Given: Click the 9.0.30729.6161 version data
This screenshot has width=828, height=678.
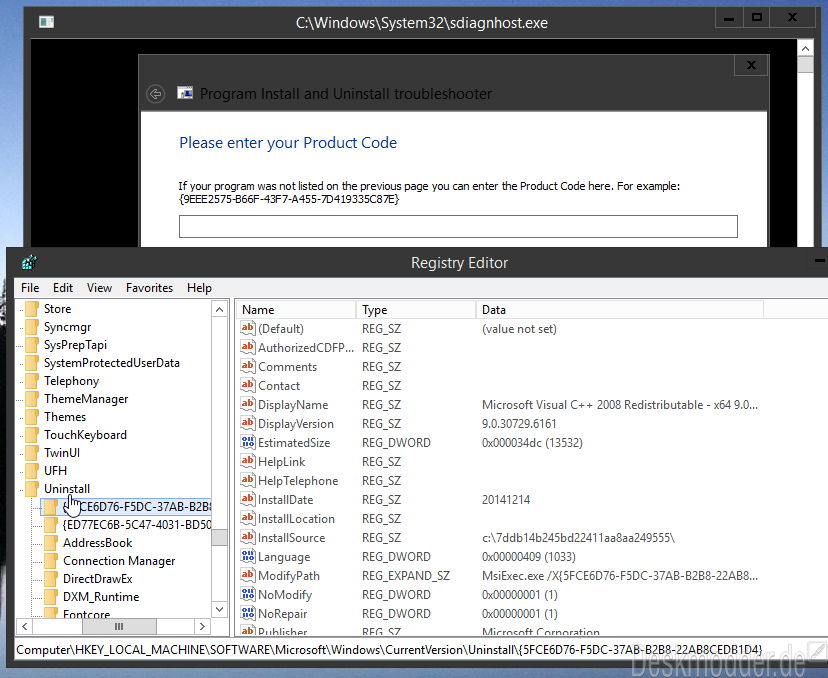Looking at the screenshot, I should pyautogui.click(x=519, y=423).
